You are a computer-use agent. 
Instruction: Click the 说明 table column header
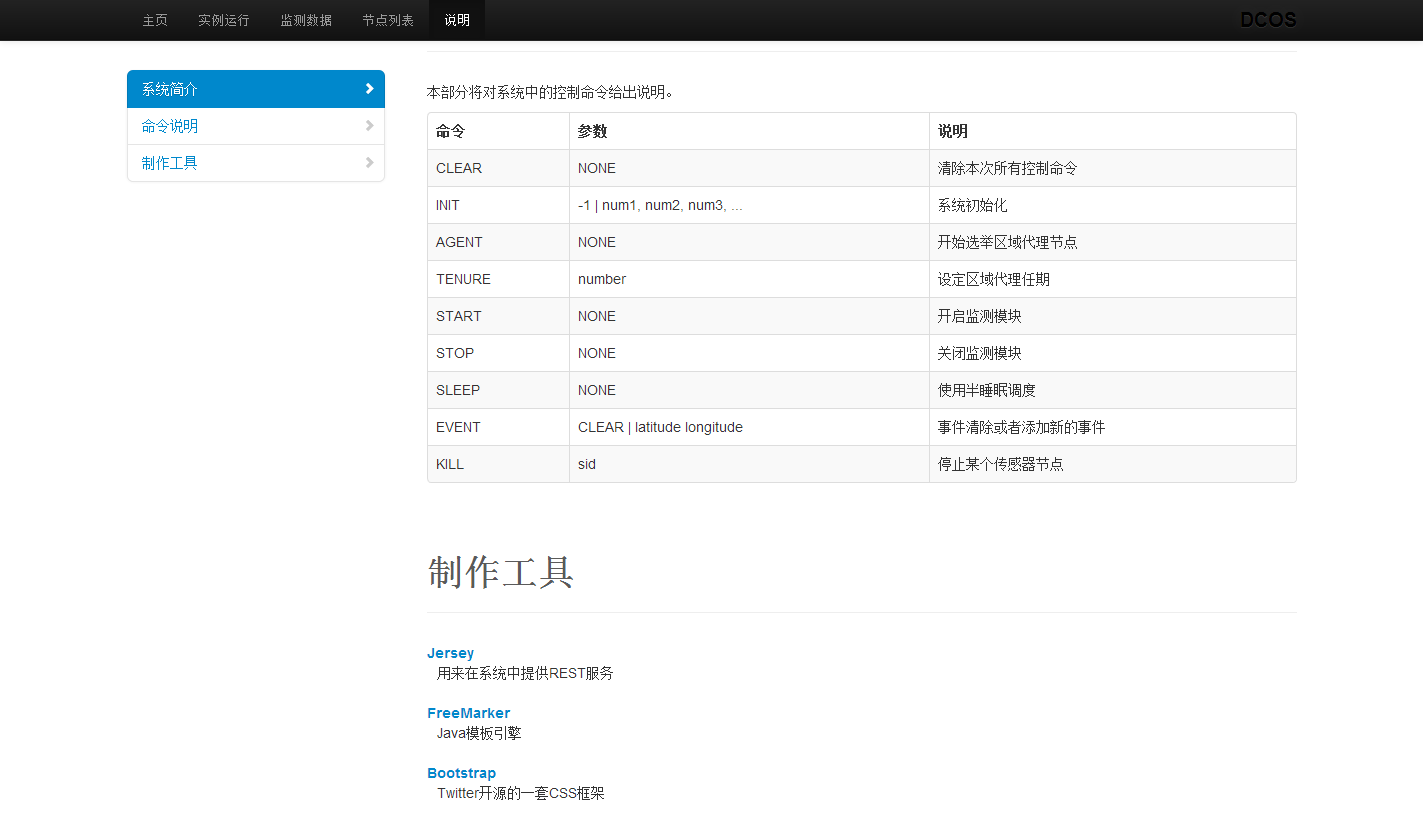tap(1113, 131)
